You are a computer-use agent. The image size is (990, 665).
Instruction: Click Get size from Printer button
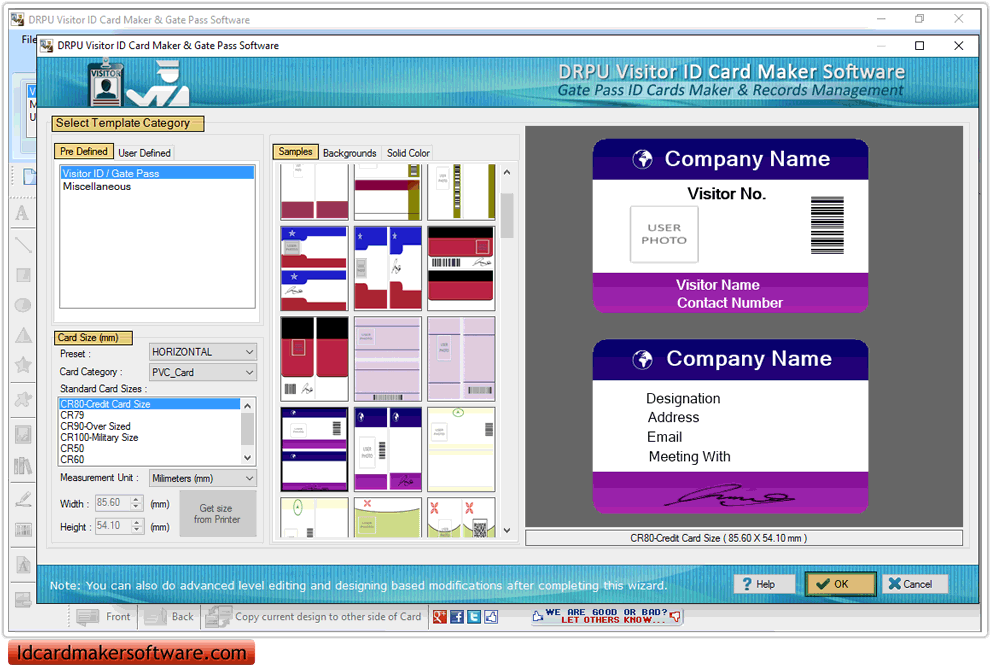(218, 514)
